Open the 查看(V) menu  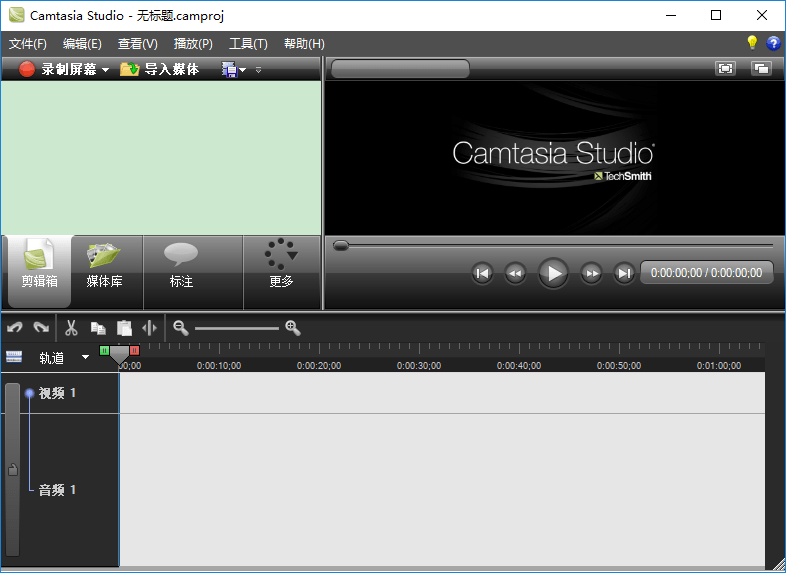(138, 44)
